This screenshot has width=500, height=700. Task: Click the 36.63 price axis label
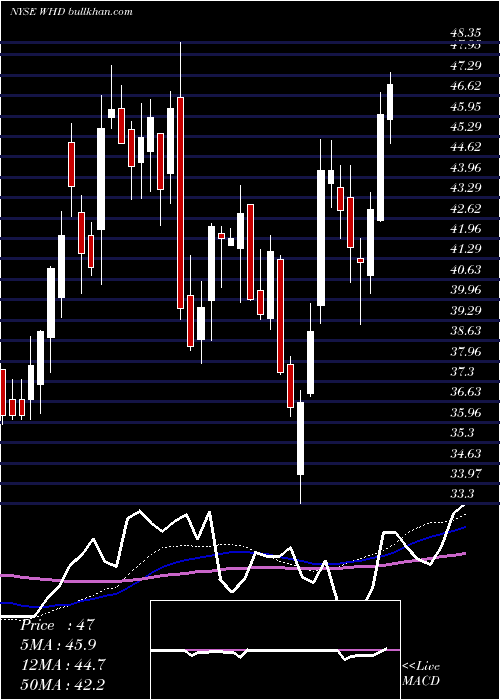click(x=465, y=392)
